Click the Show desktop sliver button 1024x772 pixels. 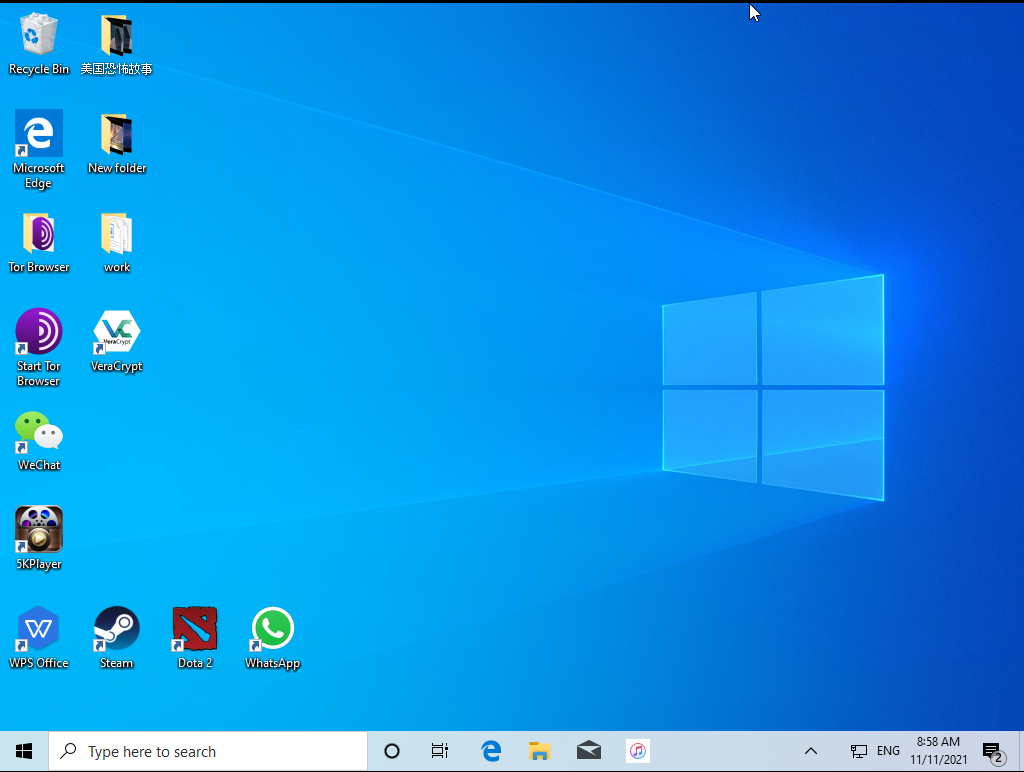(1020, 751)
